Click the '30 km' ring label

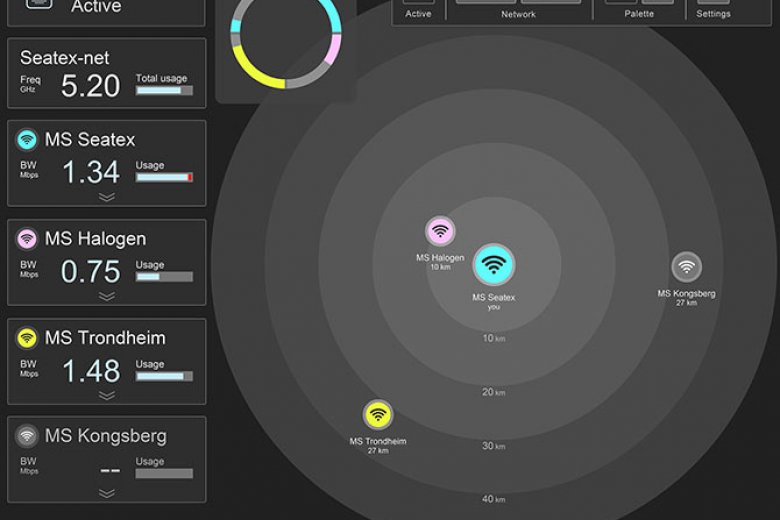493,446
